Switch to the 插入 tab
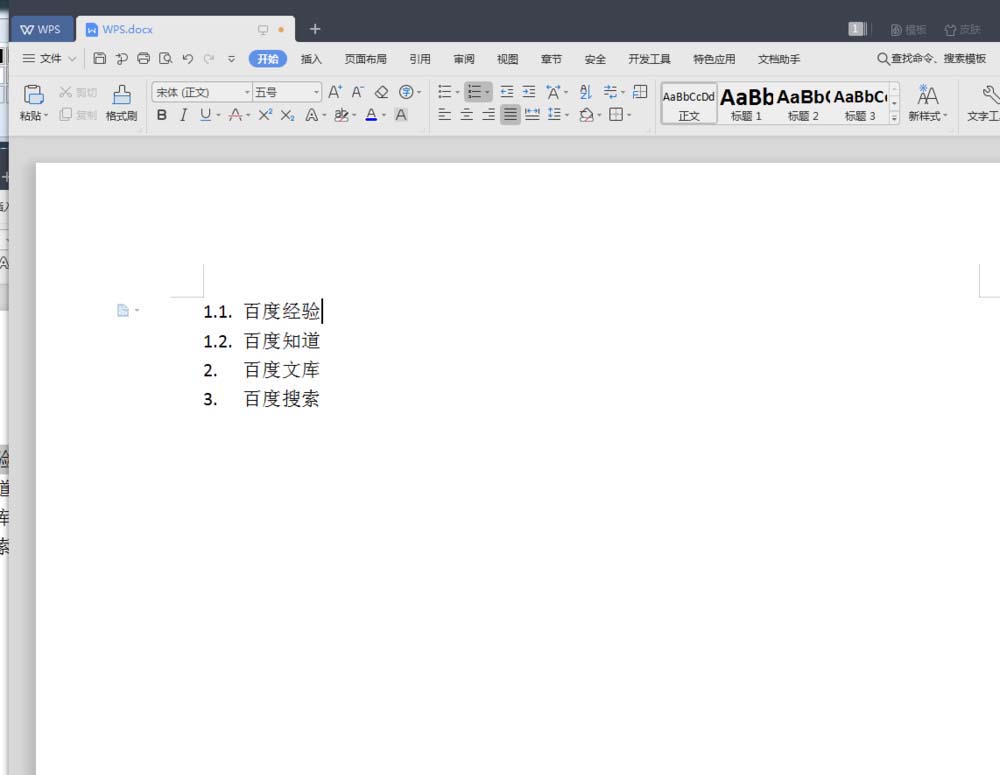The image size is (1000, 775). (x=311, y=59)
